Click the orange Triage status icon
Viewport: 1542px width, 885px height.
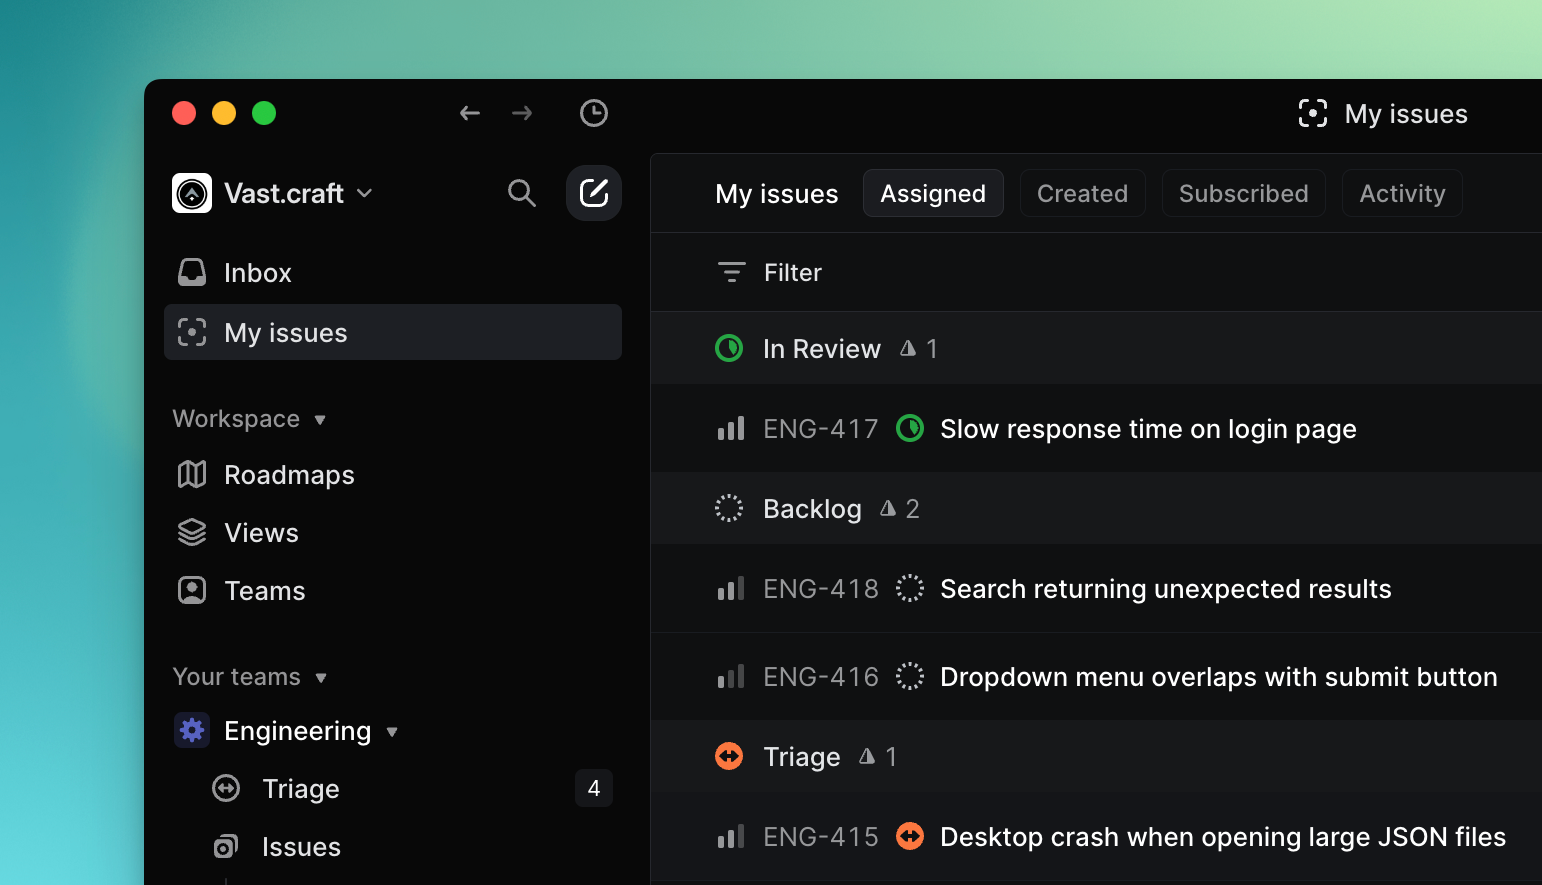pos(729,756)
